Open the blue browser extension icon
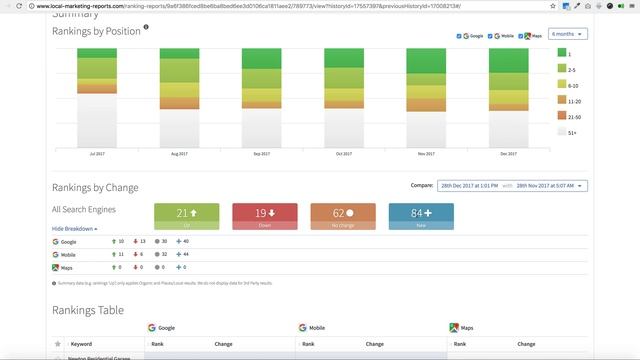 (x=566, y=6)
